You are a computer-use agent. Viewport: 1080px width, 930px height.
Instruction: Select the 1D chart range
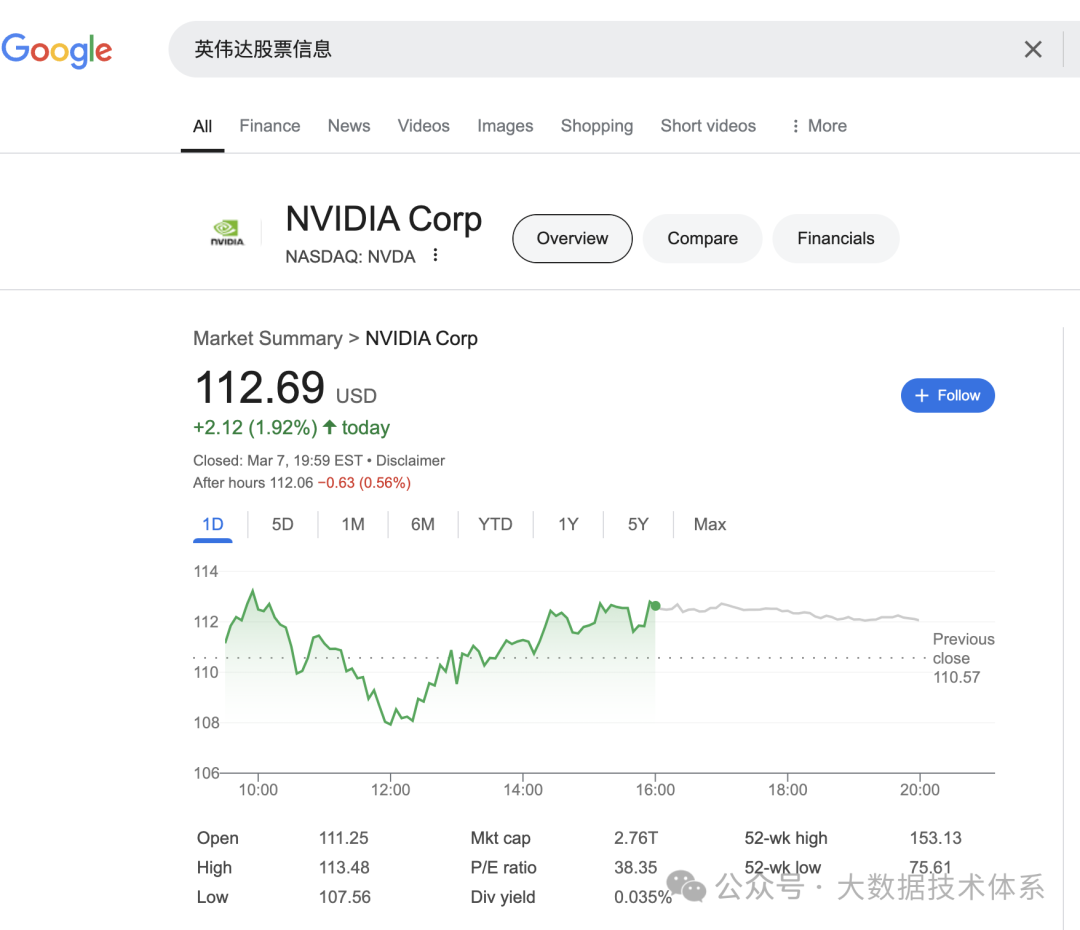[x=212, y=524]
